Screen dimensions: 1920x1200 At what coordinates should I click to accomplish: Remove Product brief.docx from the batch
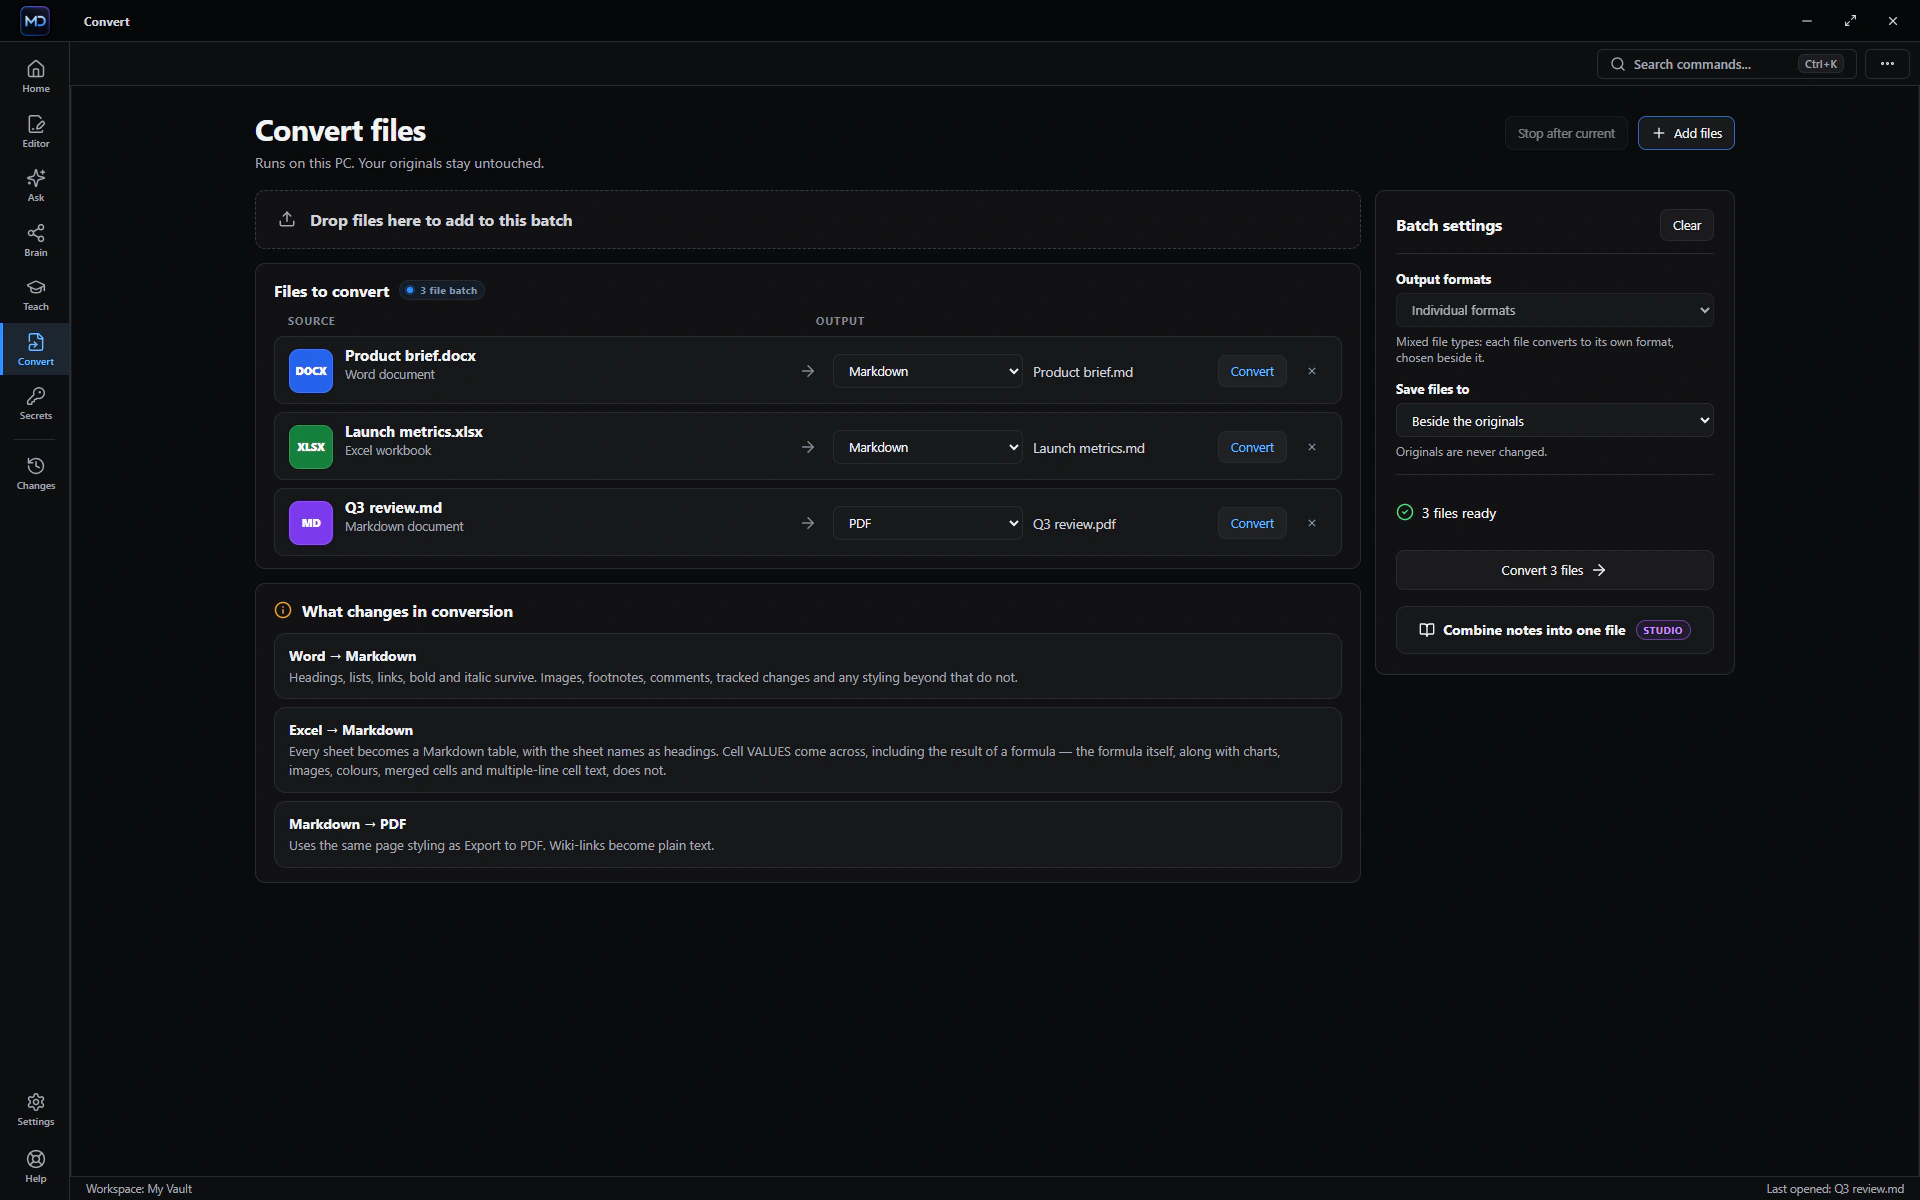coord(1312,371)
